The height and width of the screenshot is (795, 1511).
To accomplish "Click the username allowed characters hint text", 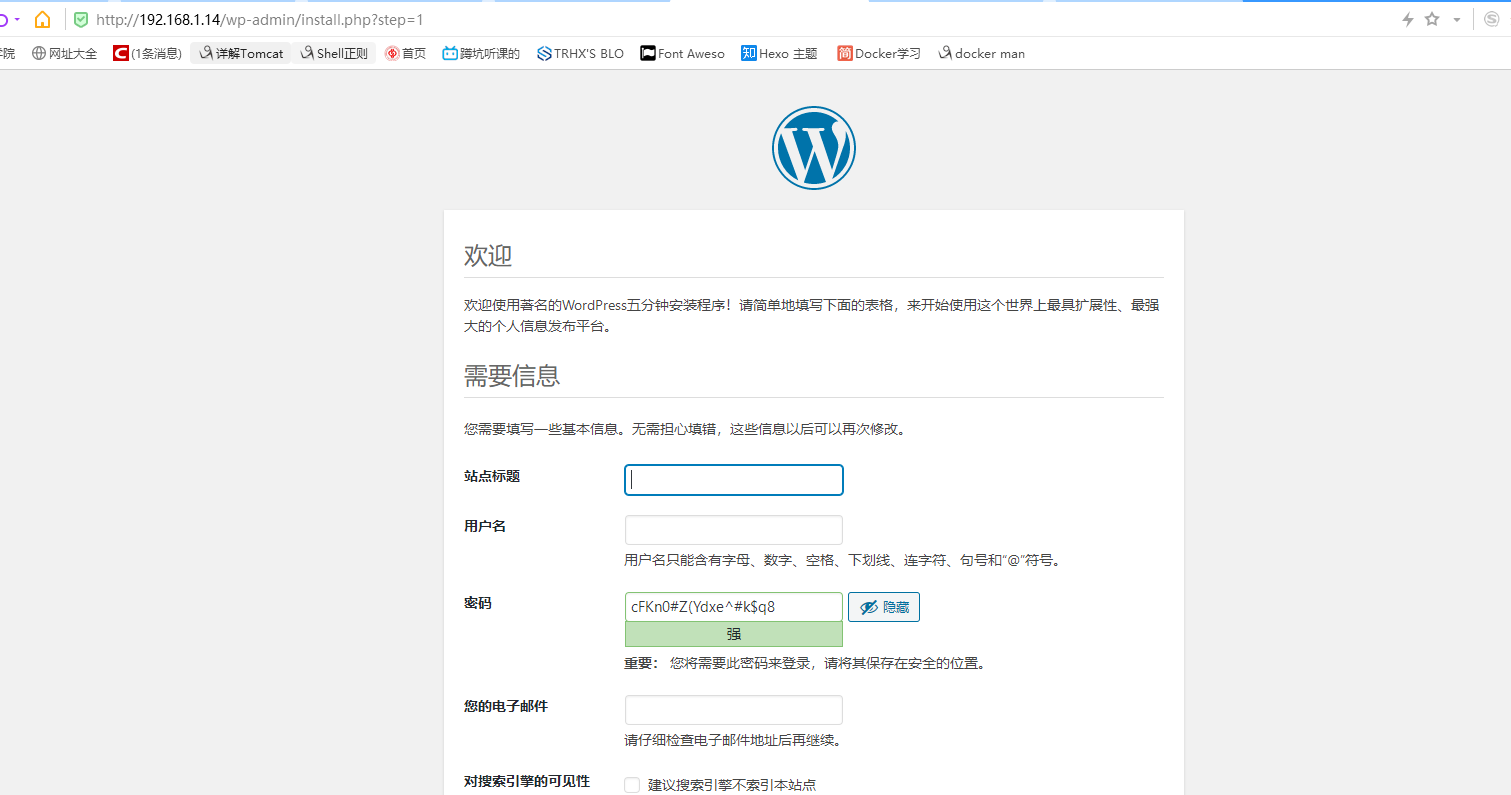I will [844, 560].
